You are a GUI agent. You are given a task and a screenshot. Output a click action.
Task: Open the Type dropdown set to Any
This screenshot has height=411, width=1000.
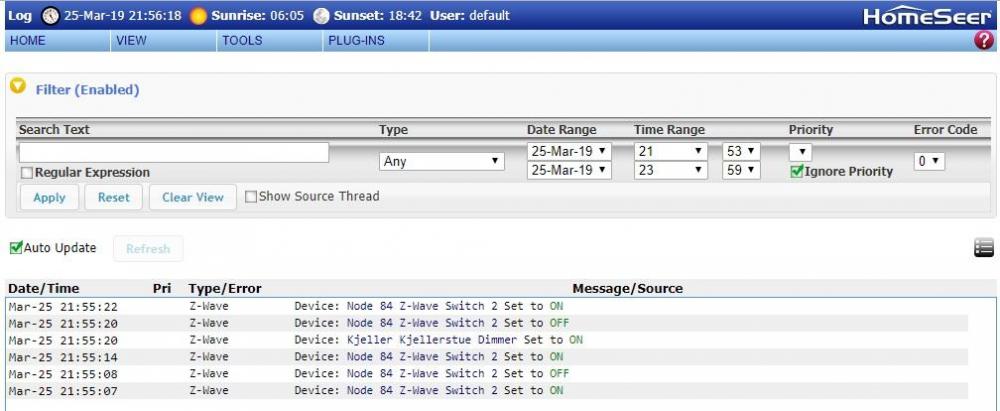pos(442,161)
